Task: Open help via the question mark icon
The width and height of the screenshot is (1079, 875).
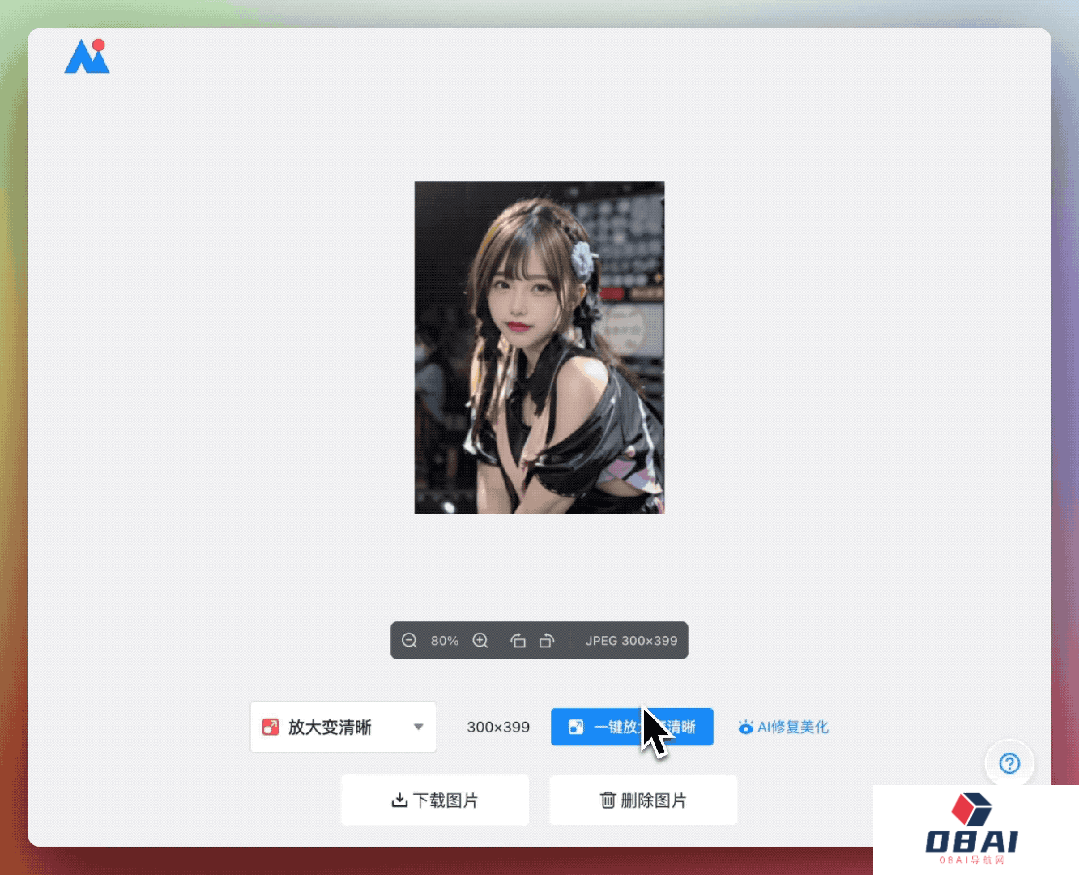Action: pos(1009,764)
